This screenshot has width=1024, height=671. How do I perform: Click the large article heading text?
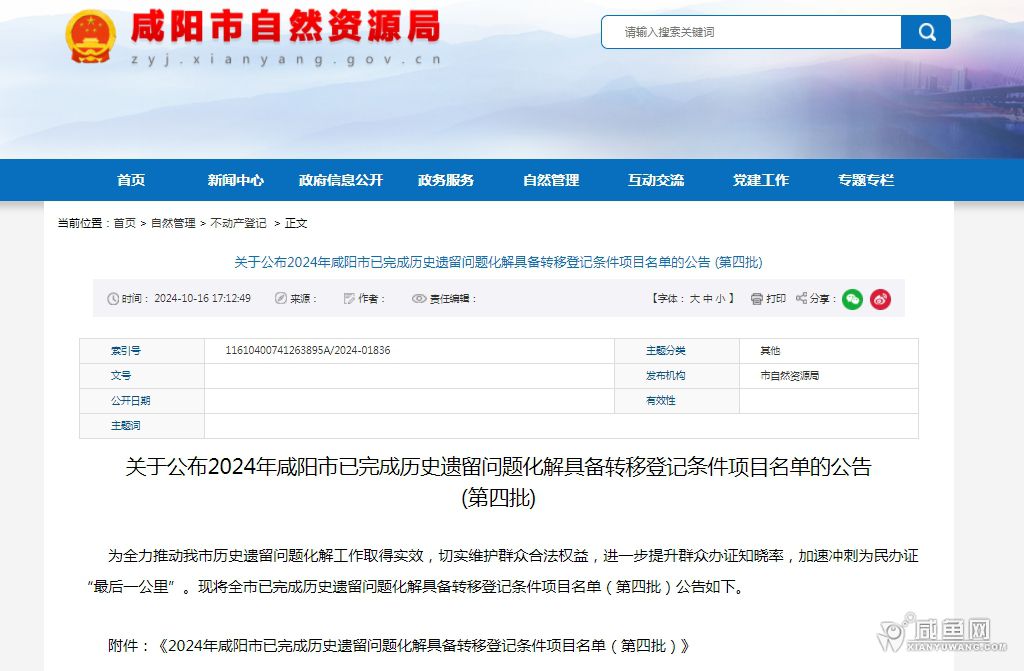pyautogui.click(x=498, y=482)
